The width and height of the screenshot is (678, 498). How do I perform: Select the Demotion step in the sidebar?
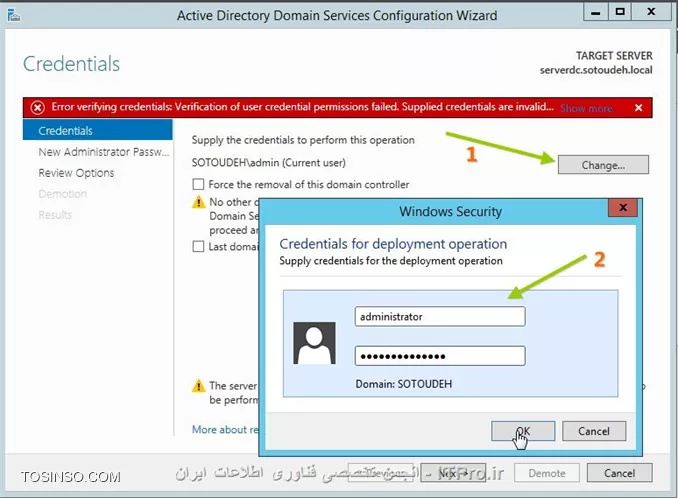pos(63,194)
